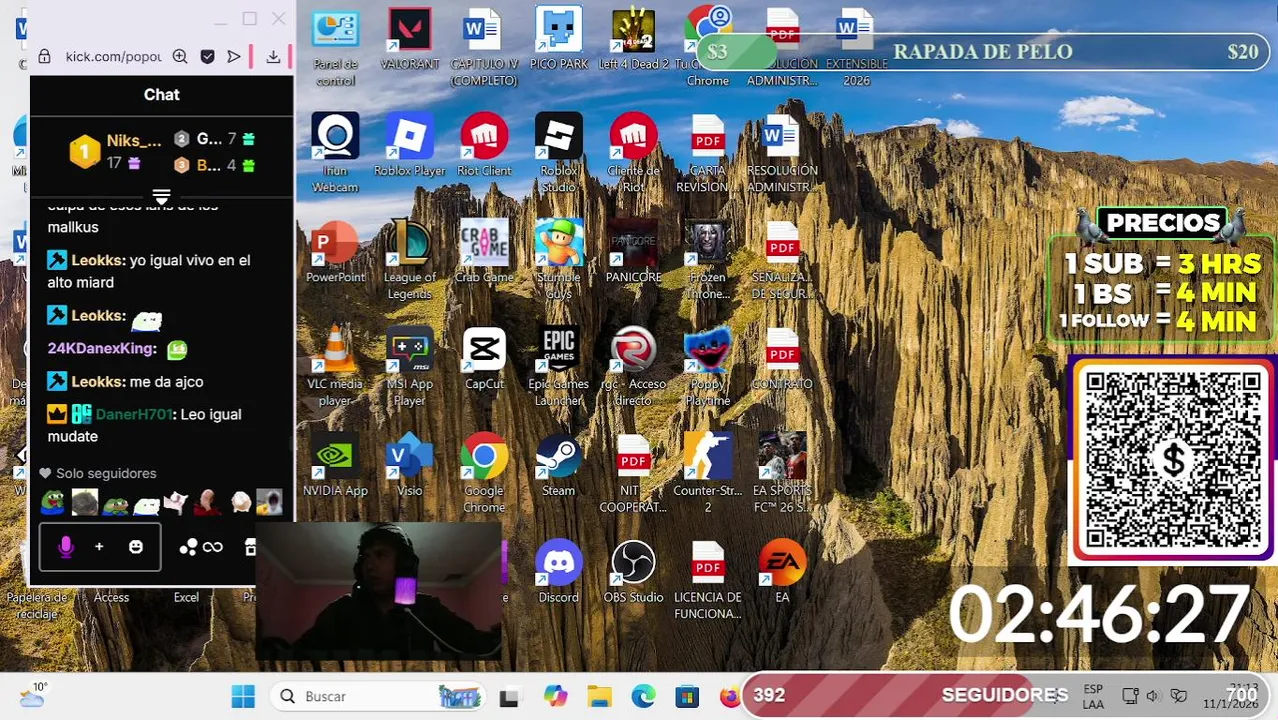Open Panel de control shortcut

[x=335, y=47]
